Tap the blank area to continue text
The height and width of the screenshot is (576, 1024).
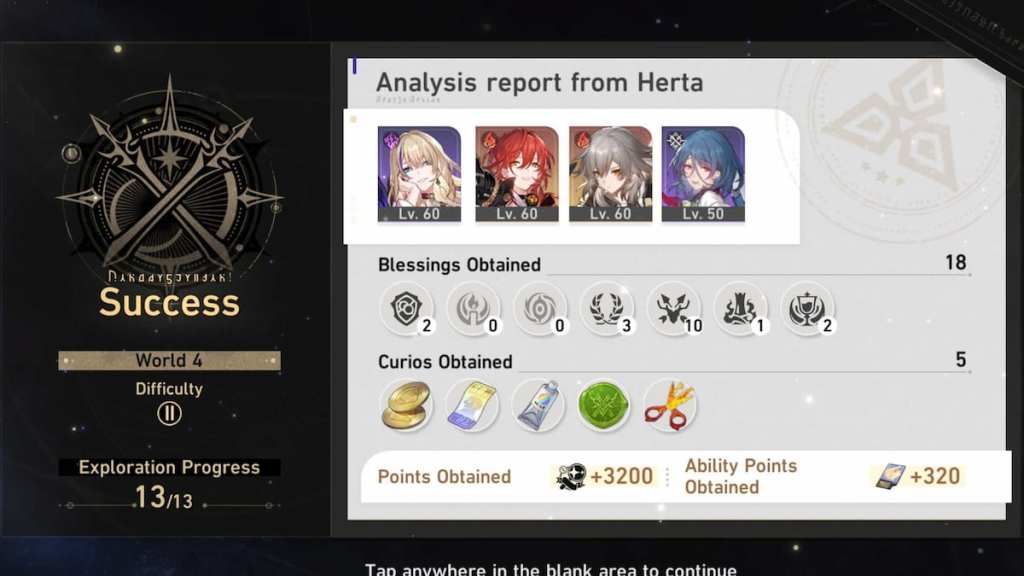tap(551, 569)
